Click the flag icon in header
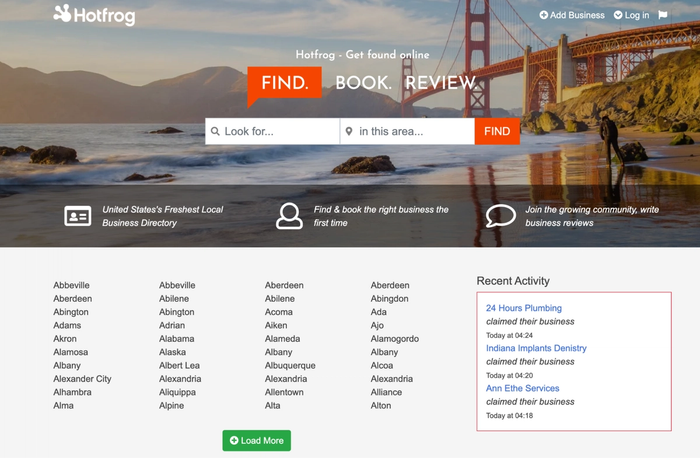Viewport: 700px width, 458px height. click(x=663, y=15)
